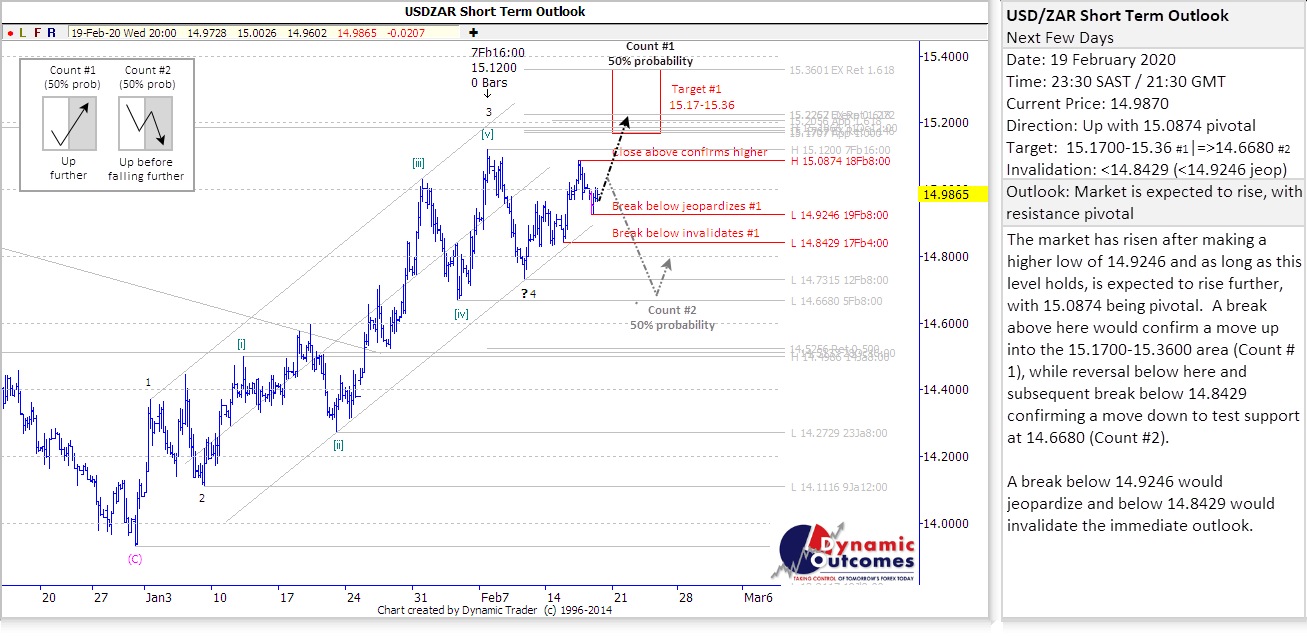Viewport: 1307px width, 641px height.
Task: Click the 15.0026 high value in the header bar
Action: tap(258, 33)
